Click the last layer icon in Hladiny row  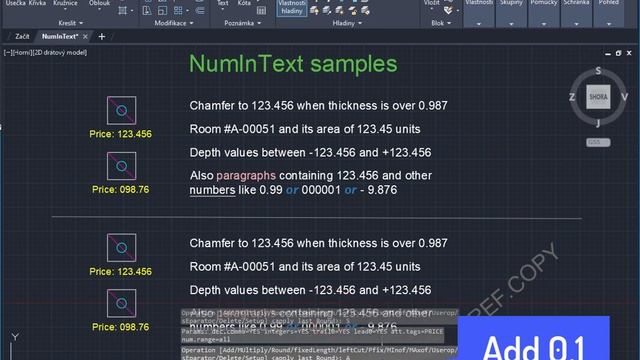click(365, 11)
